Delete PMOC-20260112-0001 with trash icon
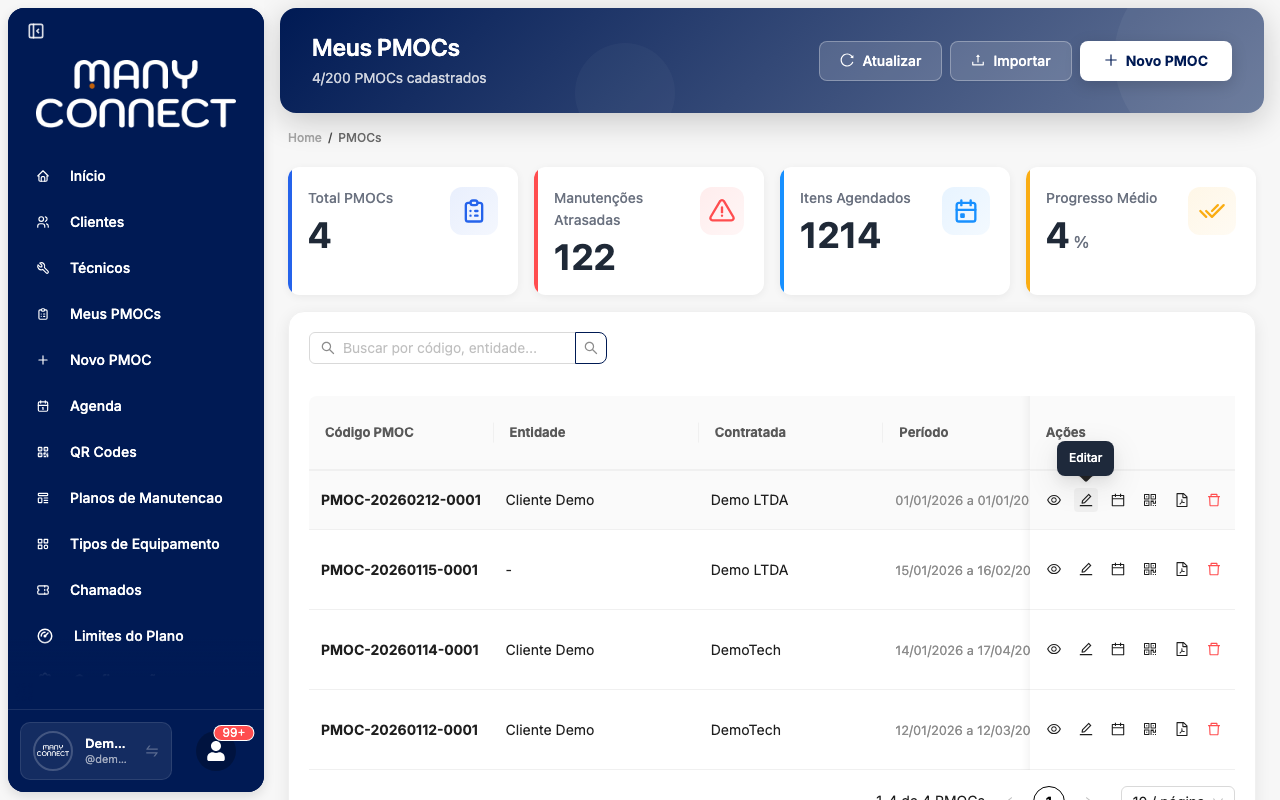Viewport: 1280px width, 800px height. click(x=1214, y=729)
